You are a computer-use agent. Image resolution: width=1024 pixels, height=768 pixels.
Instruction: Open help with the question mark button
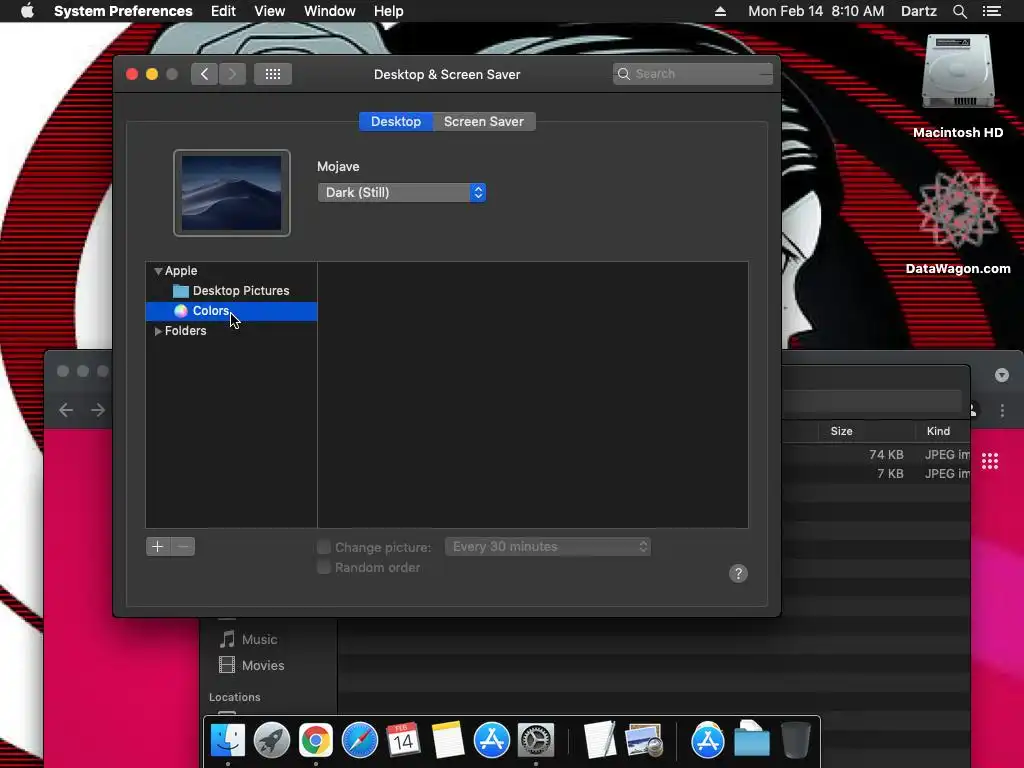tap(738, 573)
